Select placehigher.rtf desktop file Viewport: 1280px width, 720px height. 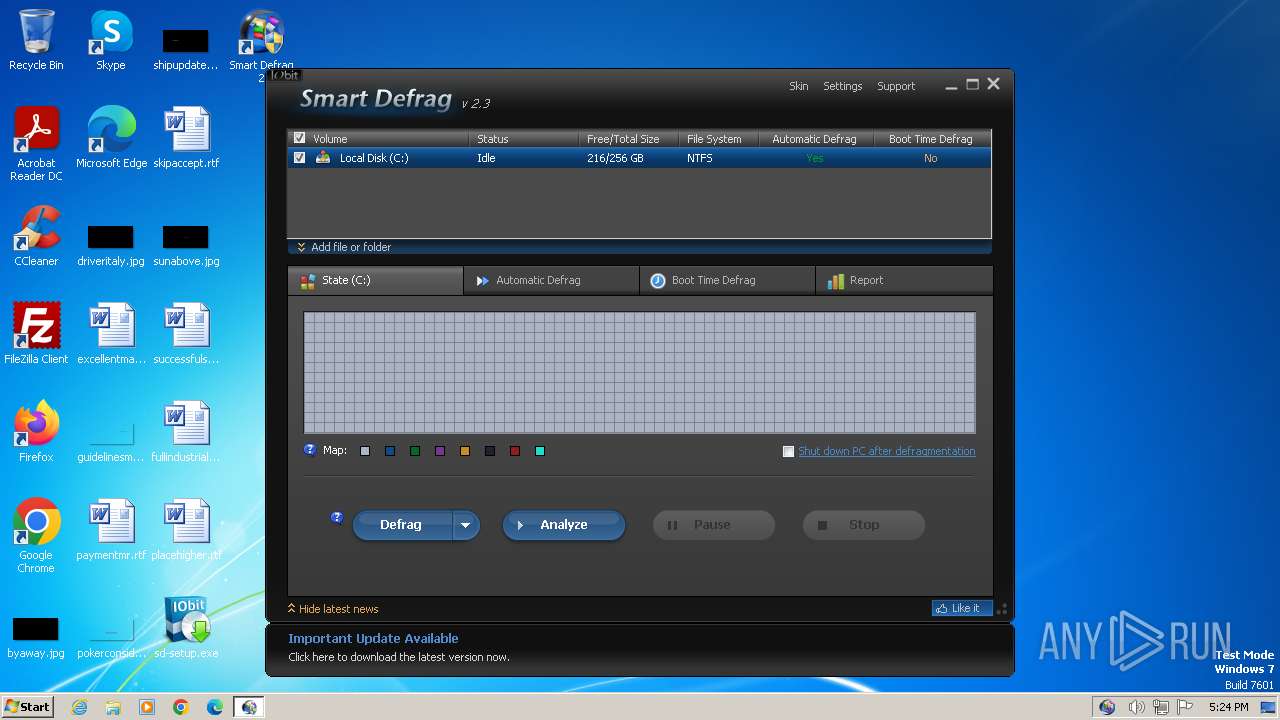(x=186, y=529)
